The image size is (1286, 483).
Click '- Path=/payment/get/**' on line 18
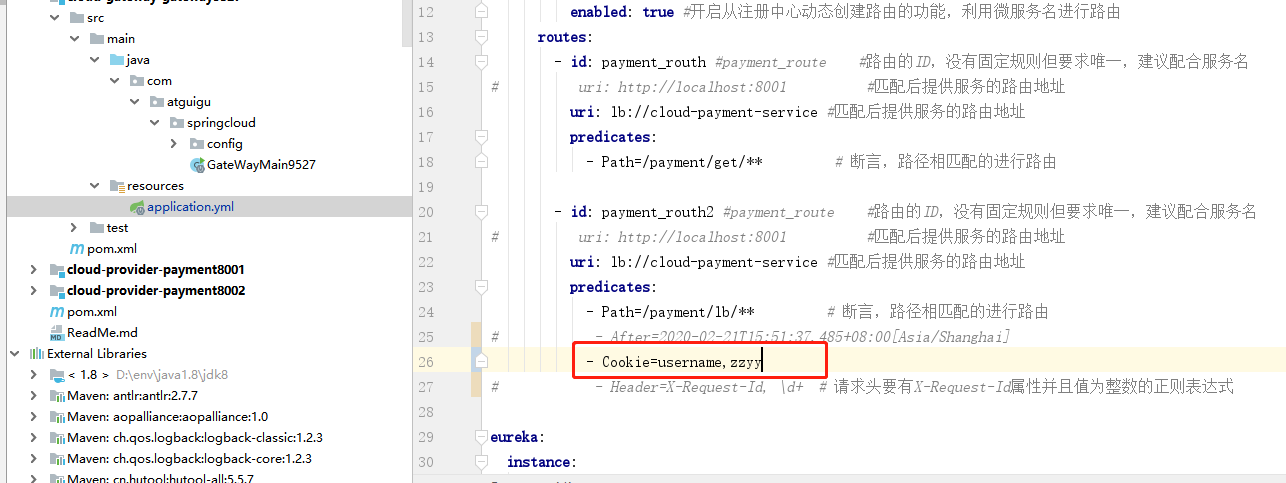[x=674, y=162]
